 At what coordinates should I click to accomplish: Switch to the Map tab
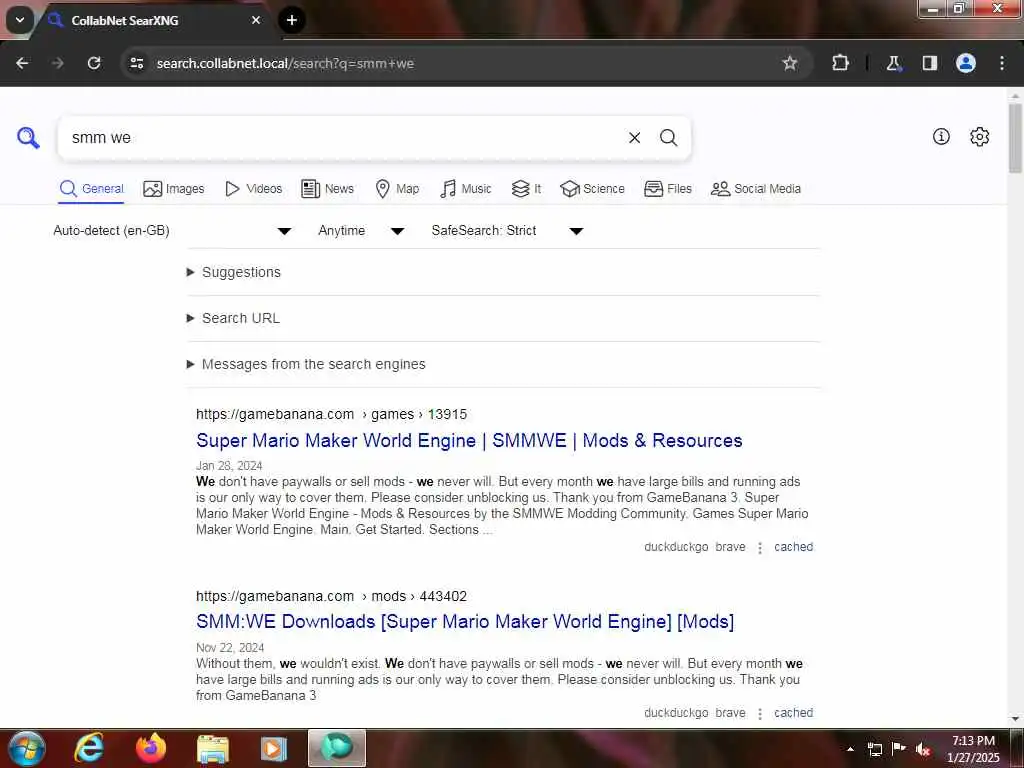(397, 189)
